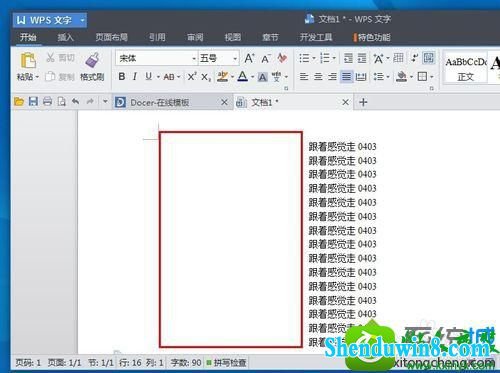Align text right

(332, 77)
